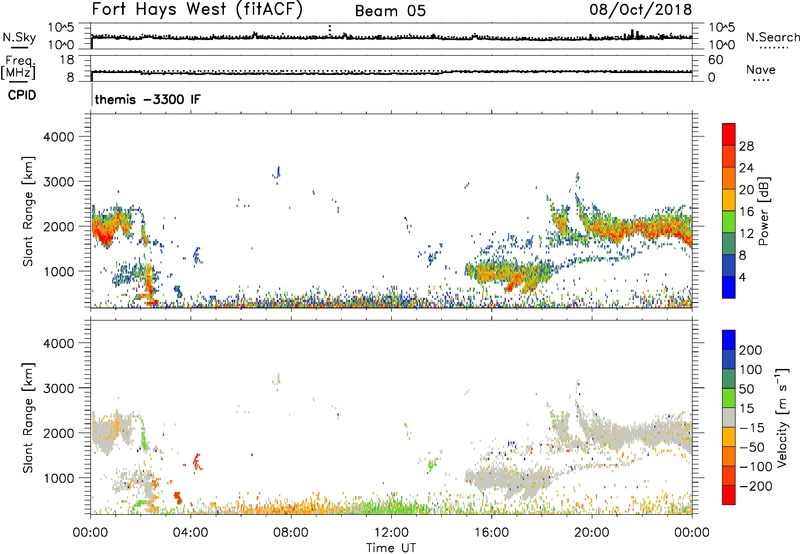Click the red top segment of power color bar

tap(729, 134)
